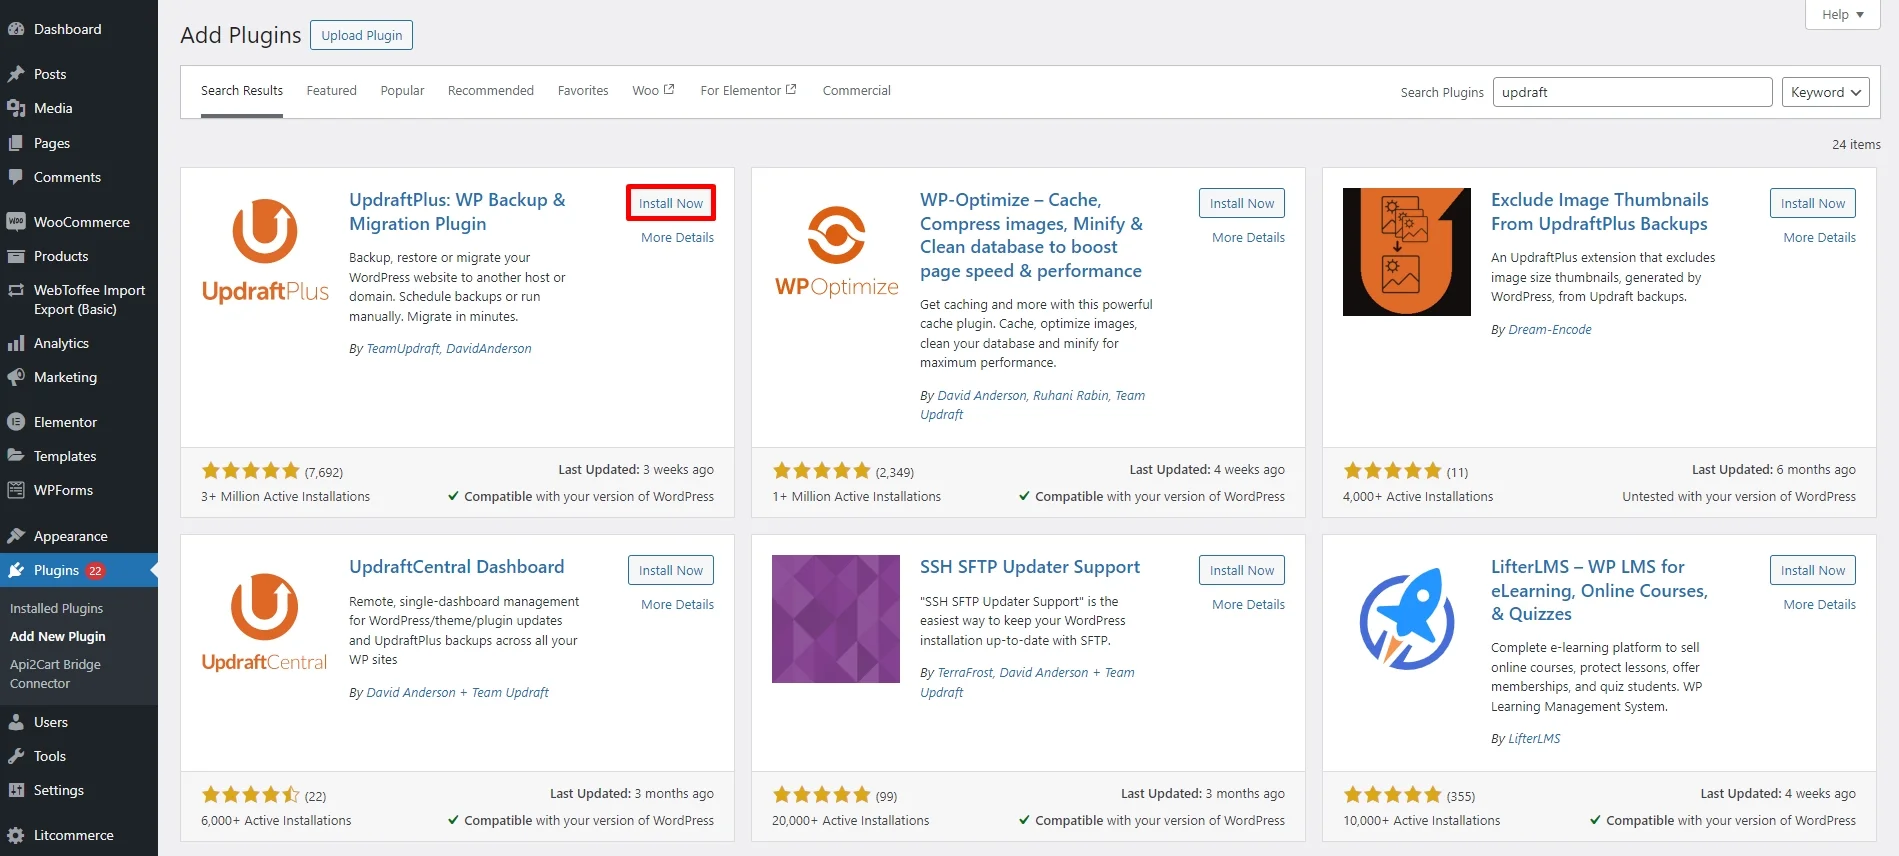Image resolution: width=1899 pixels, height=856 pixels.
Task: Click the Plugins update count badge 22
Action: click(x=95, y=571)
